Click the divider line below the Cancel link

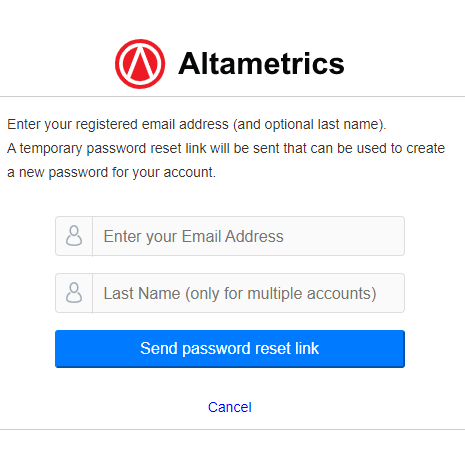pyautogui.click(x=232, y=429)
